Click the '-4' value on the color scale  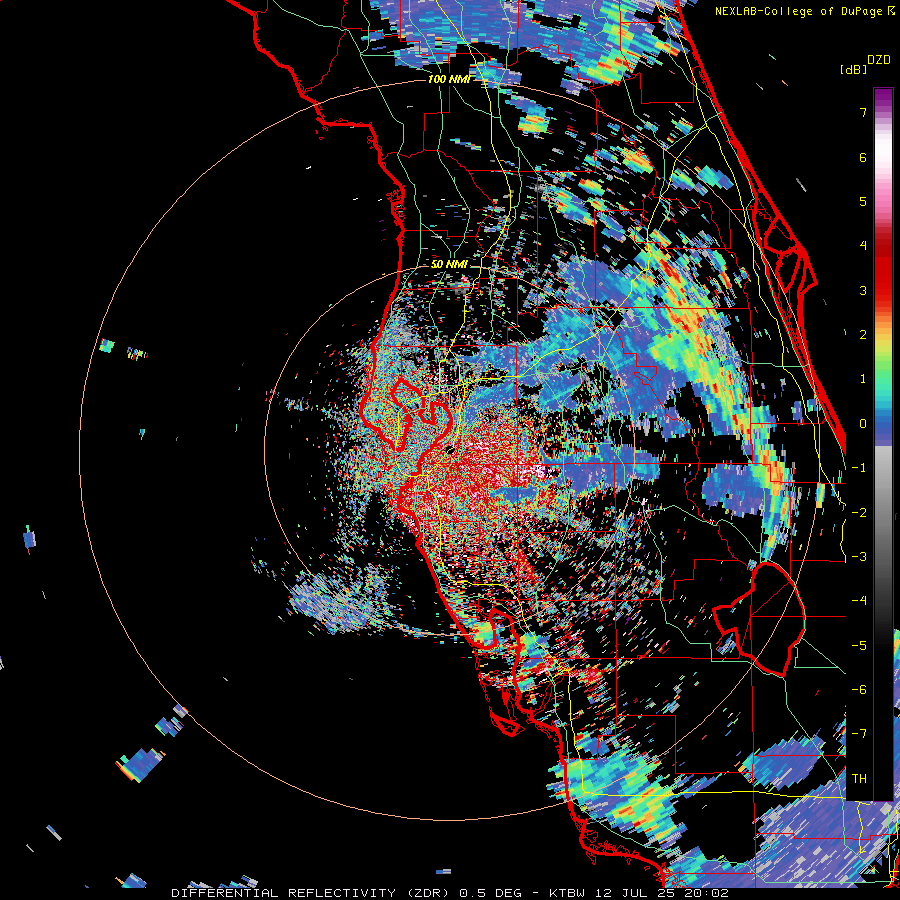(x=859, y=601)
